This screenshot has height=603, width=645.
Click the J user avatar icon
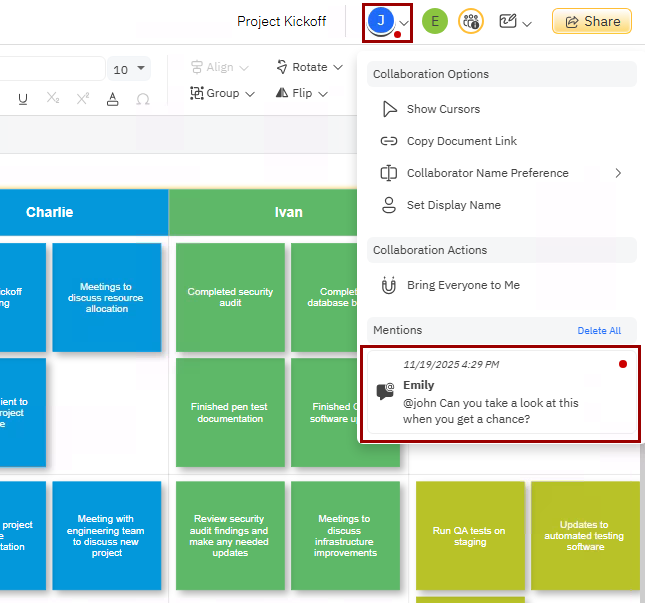click(380, 21)
